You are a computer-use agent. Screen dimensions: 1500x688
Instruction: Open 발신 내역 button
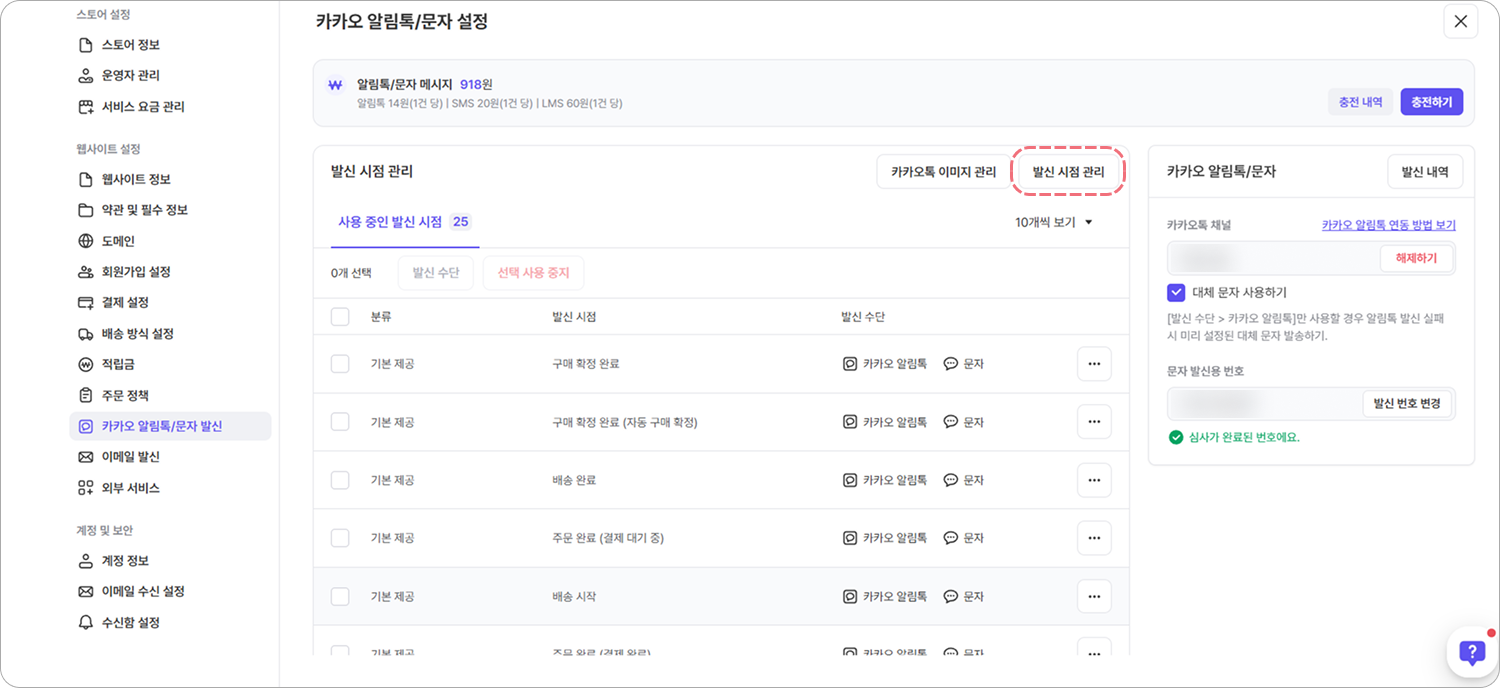pyautogui.click(x=1425, y=172)
